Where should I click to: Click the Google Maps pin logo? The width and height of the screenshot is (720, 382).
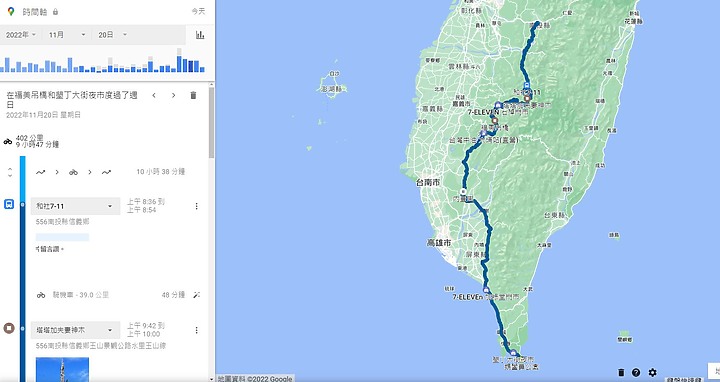point(11,11)
